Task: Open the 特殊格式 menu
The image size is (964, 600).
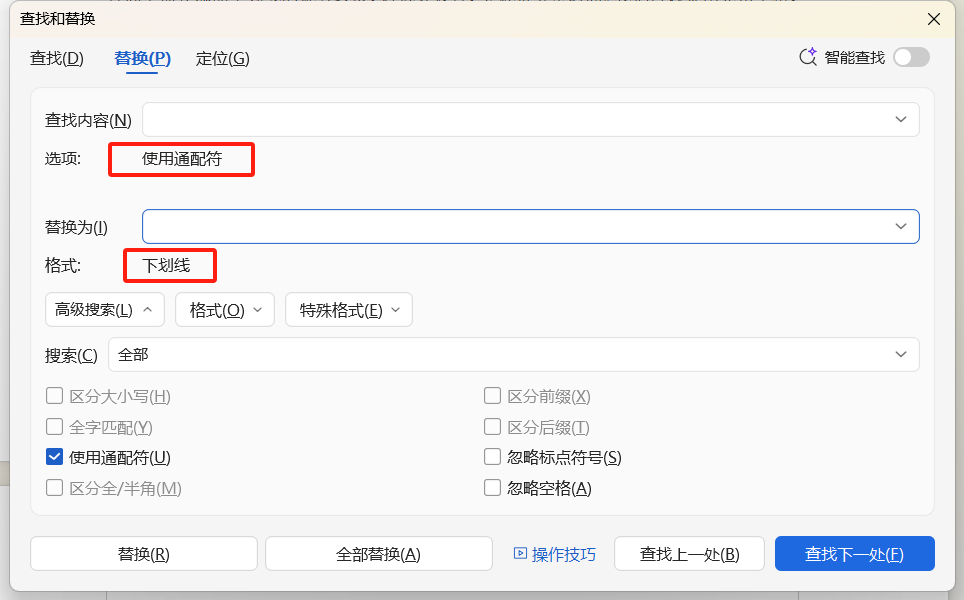Action: (347, 309)
